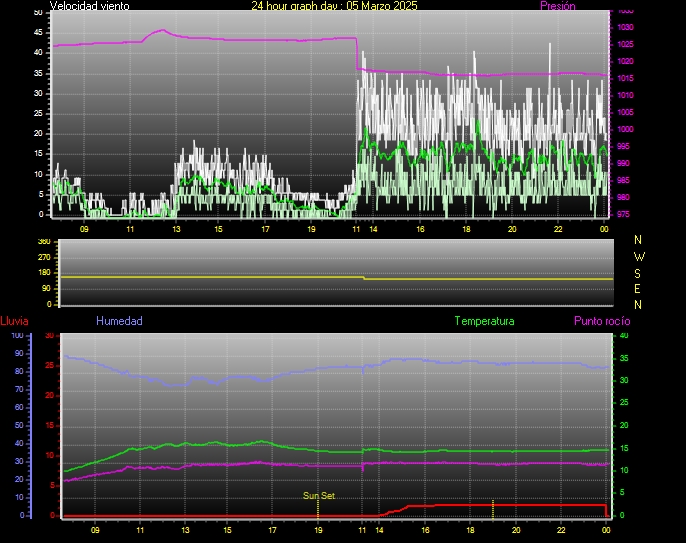This screenshot has height=543, width=686.
Task: Click pressure axis value 1030
Action: point(625,28)
